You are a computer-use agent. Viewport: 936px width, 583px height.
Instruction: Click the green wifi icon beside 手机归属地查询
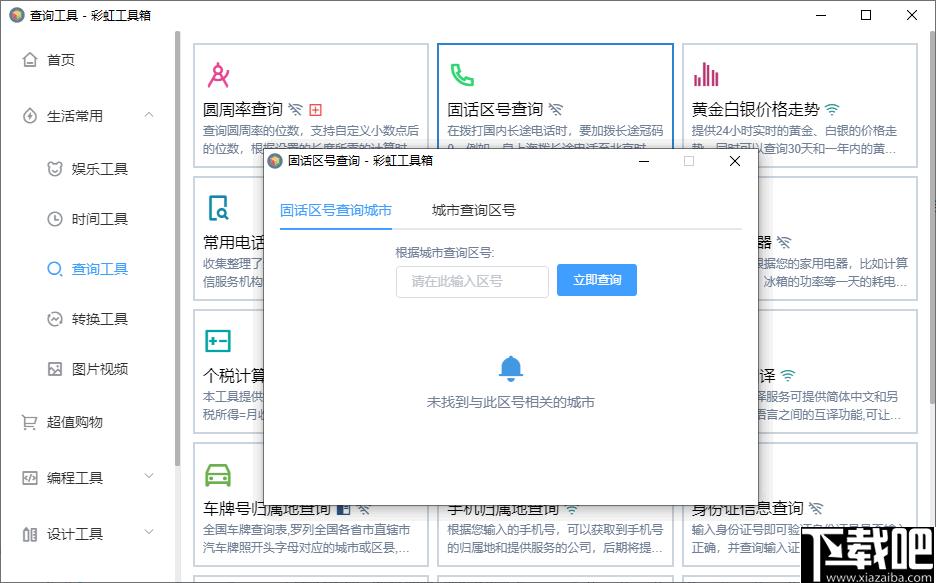pyautogui.click(x=572, y=510)
